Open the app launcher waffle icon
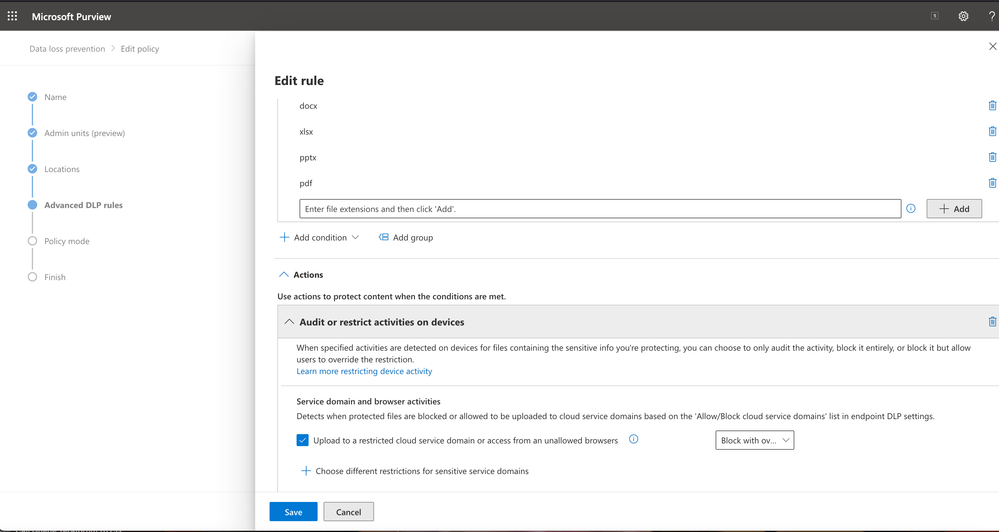Screen dimensions: 999x532 pos(12,16)
